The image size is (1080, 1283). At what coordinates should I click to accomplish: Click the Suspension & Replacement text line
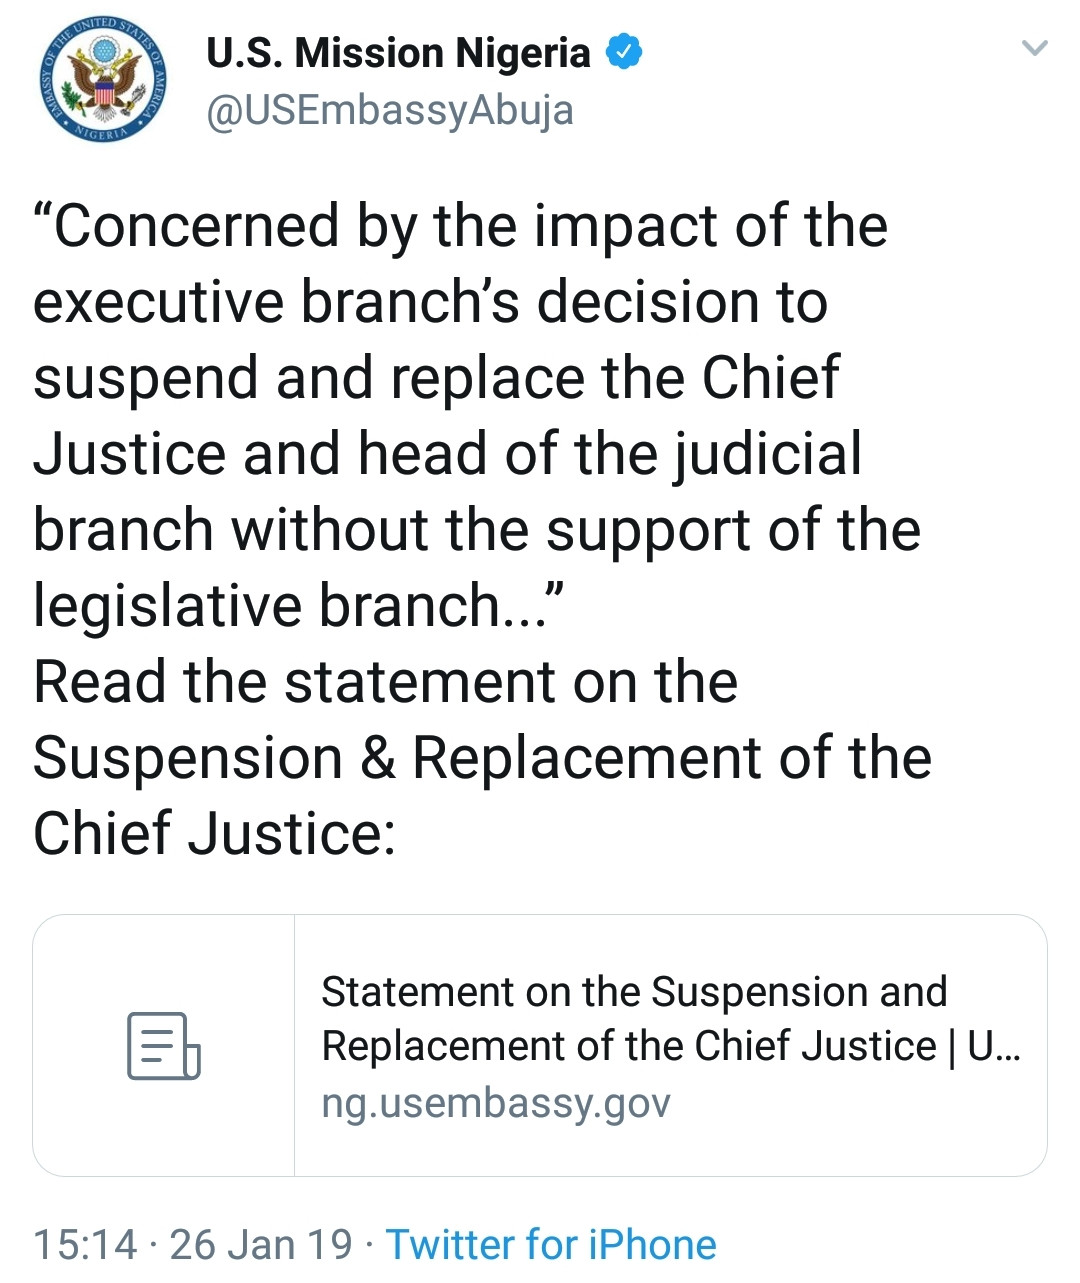pyautogui.click(x=482, y=758)
